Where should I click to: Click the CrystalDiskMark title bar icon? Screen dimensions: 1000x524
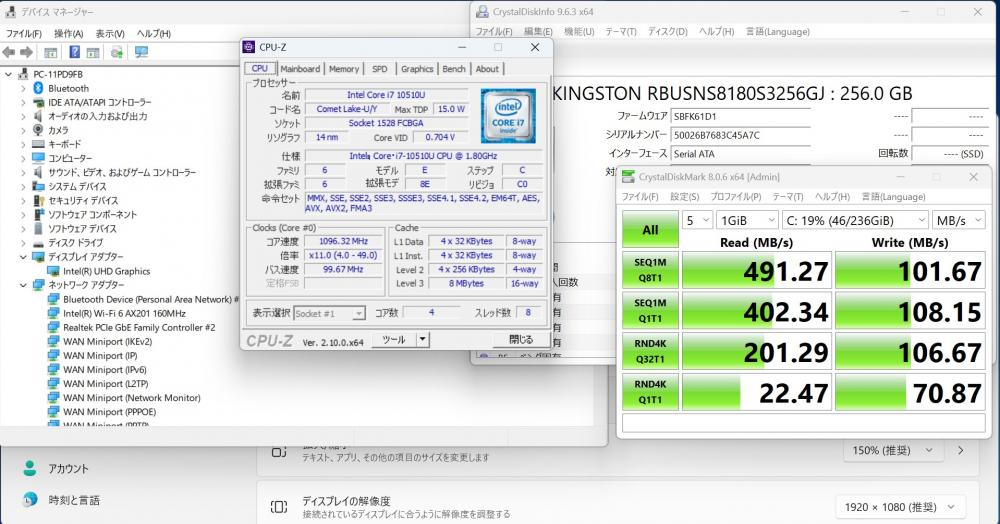pos(628,177)
